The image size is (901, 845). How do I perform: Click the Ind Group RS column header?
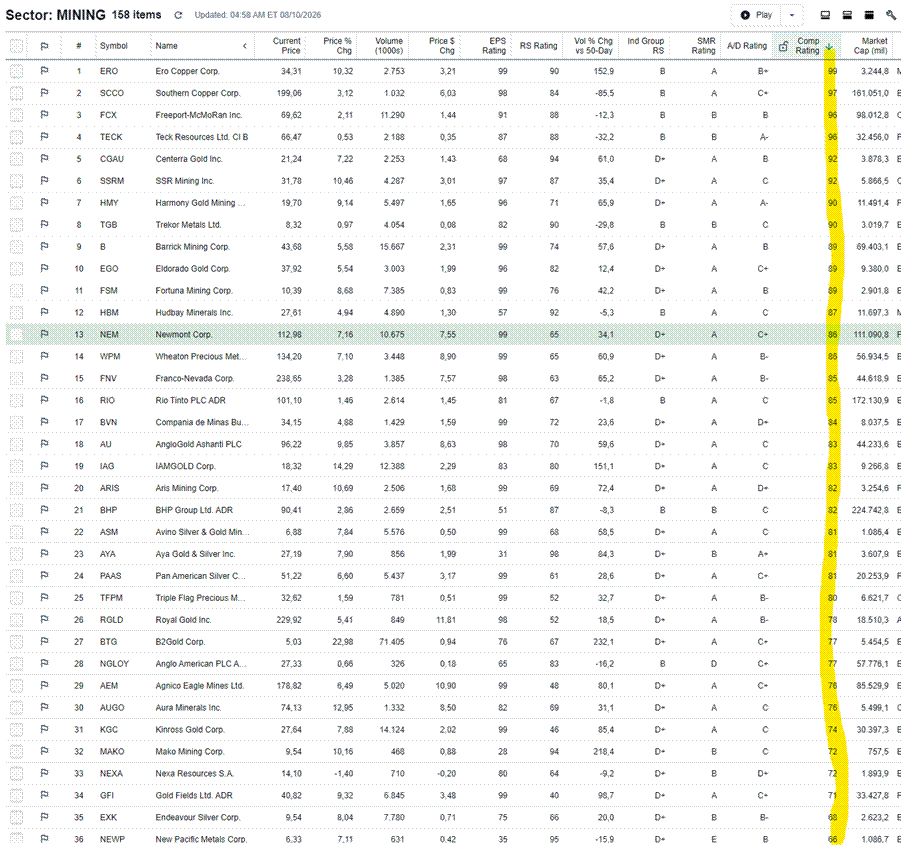coord(645,46)
